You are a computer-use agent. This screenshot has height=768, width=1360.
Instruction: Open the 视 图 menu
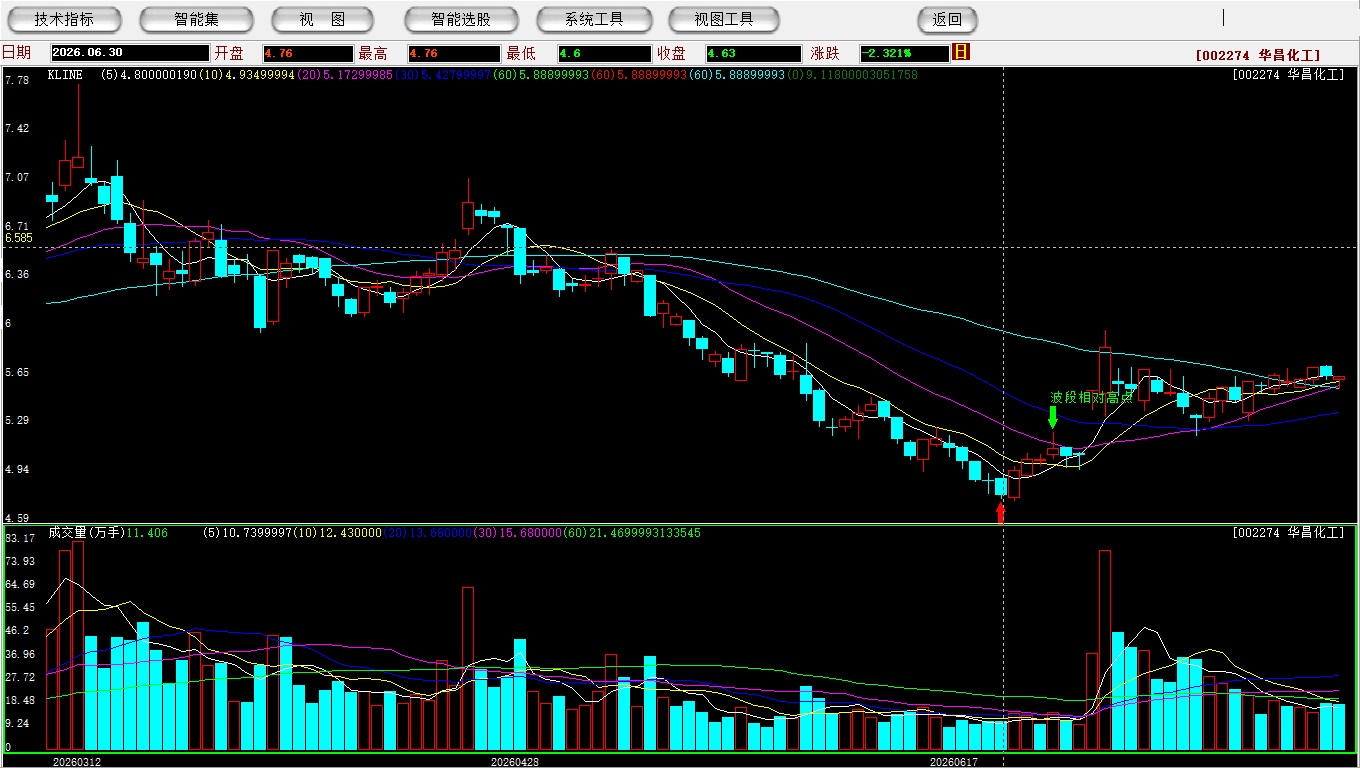click(322, 19)
